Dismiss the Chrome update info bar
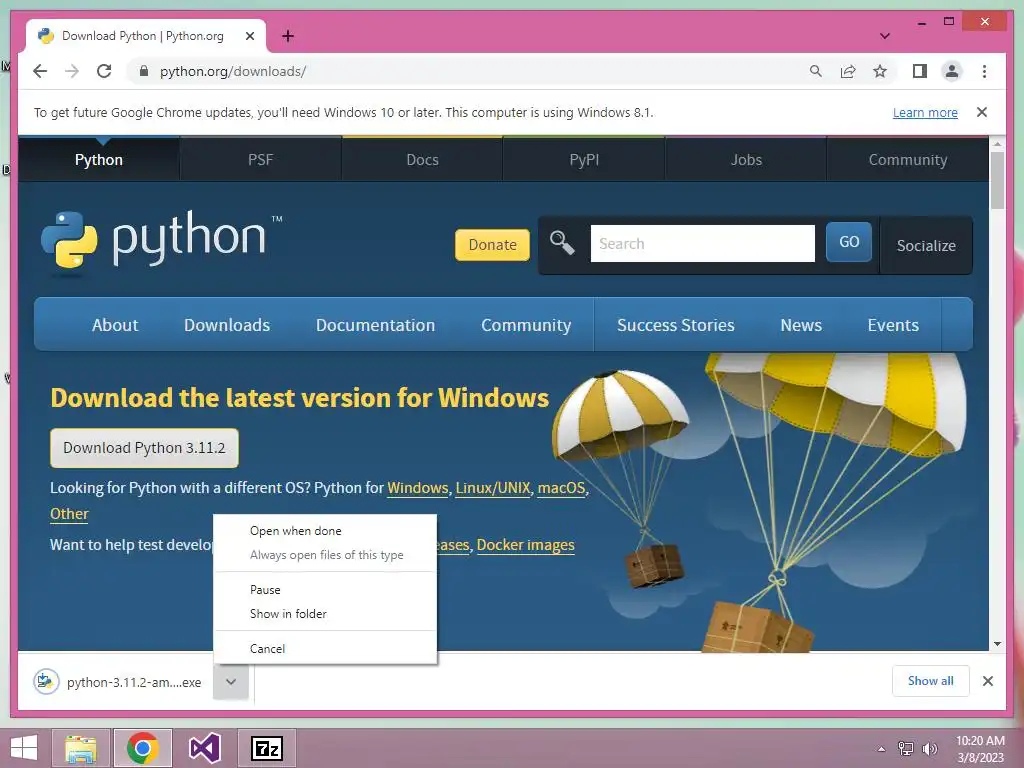The image size is (1024, 768). (x=982, y=112)
